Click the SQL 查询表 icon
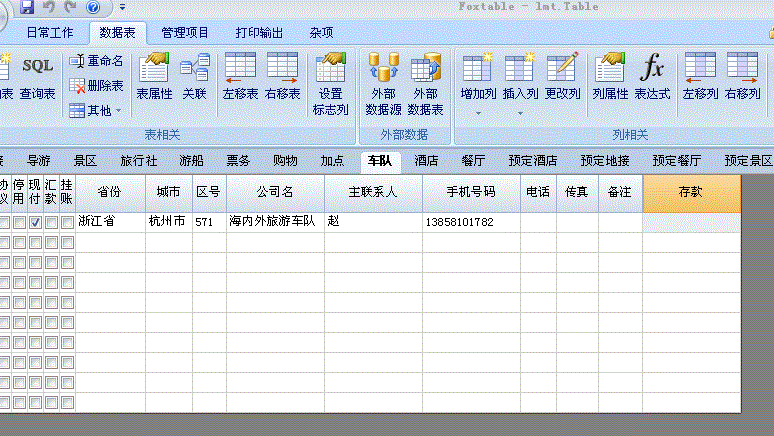 [38, 77]
